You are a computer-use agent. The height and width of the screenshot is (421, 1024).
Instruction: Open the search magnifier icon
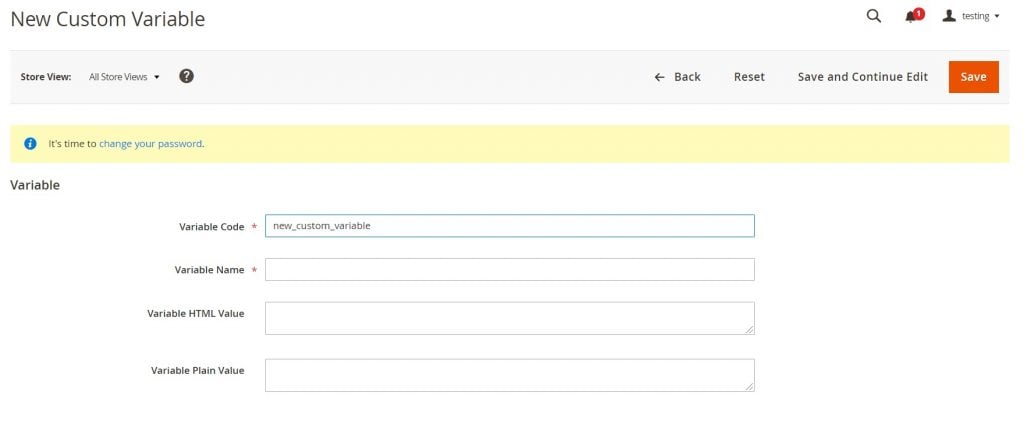point(873,16)
